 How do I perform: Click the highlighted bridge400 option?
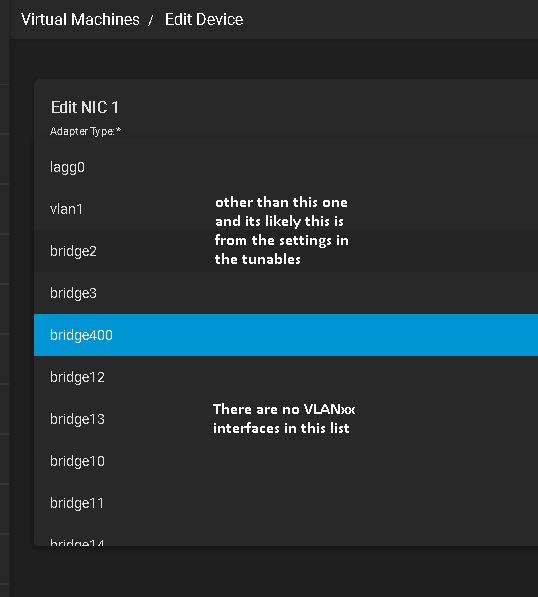coord(286,335)
